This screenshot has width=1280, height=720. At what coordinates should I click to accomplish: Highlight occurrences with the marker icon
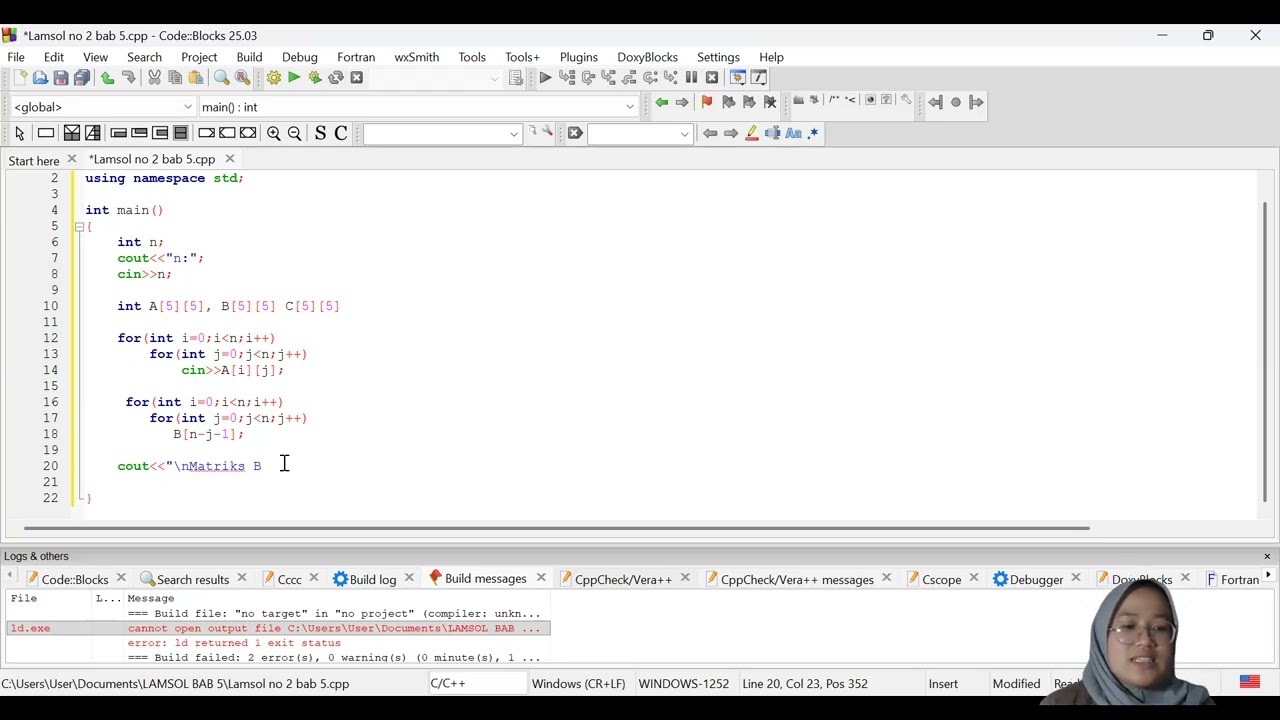pos(752,134)
